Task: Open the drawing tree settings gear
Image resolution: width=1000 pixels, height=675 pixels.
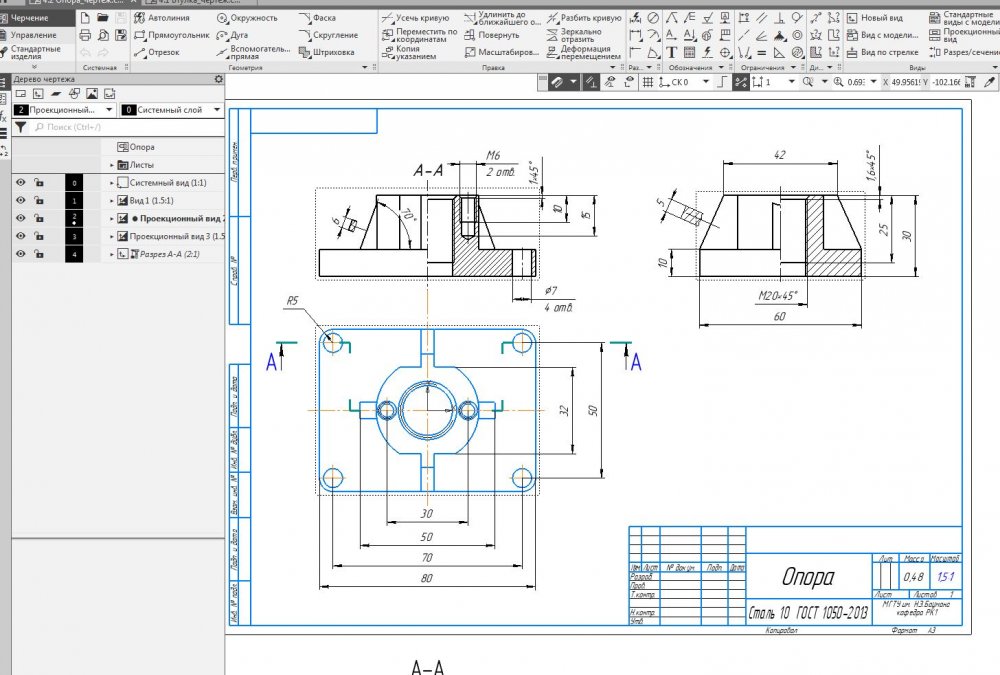Action: pos(218,78)
